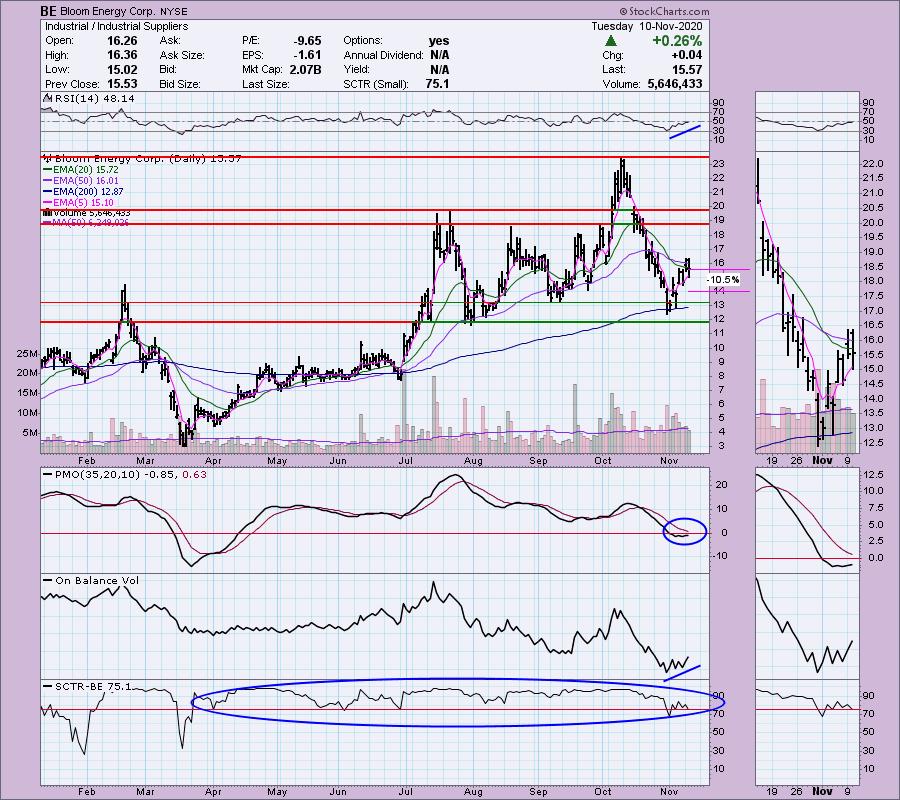Click the Yield N/A value
The height and width of the screenshot is (800, 900).
(x=439, y=69)
